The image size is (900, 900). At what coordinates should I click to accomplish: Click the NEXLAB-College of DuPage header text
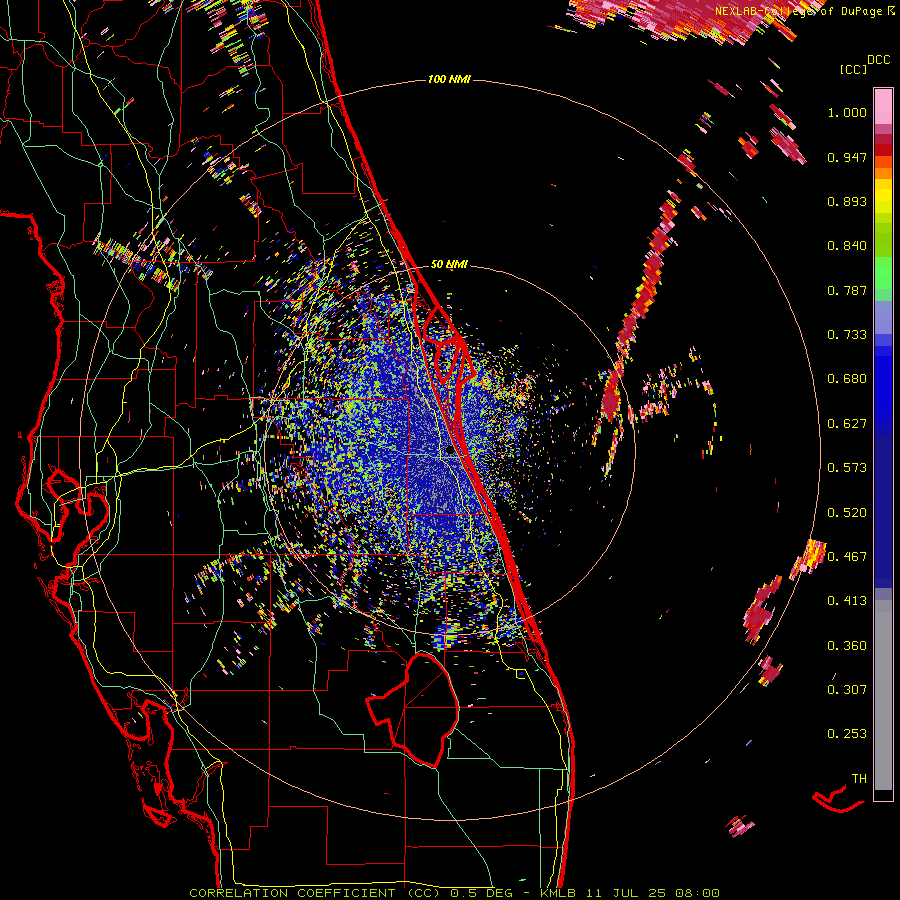click(798, 11)
